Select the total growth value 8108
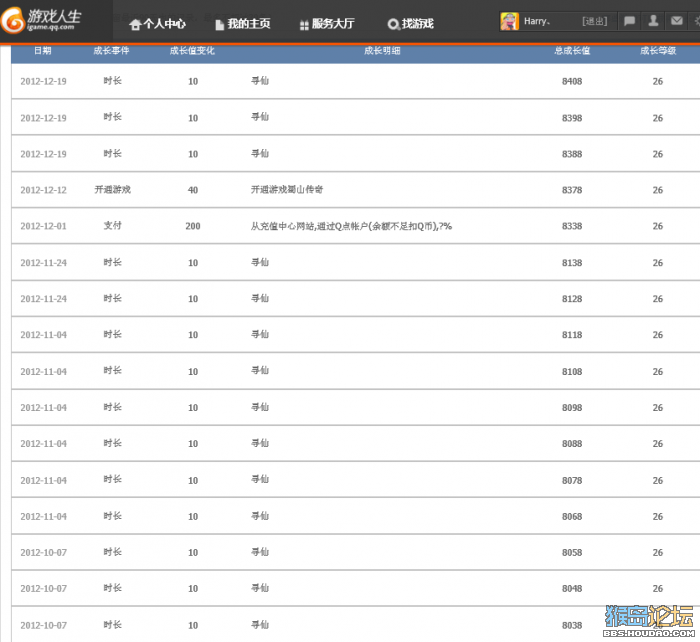700x642 pixels. (x=572, y=372)
